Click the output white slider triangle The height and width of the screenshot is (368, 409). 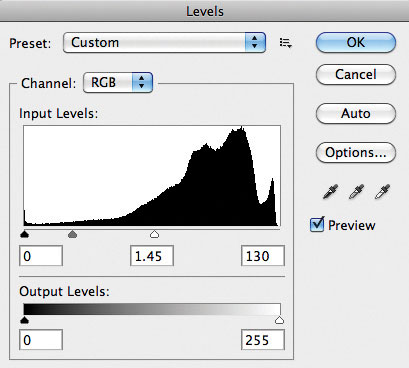coord(279,320)
